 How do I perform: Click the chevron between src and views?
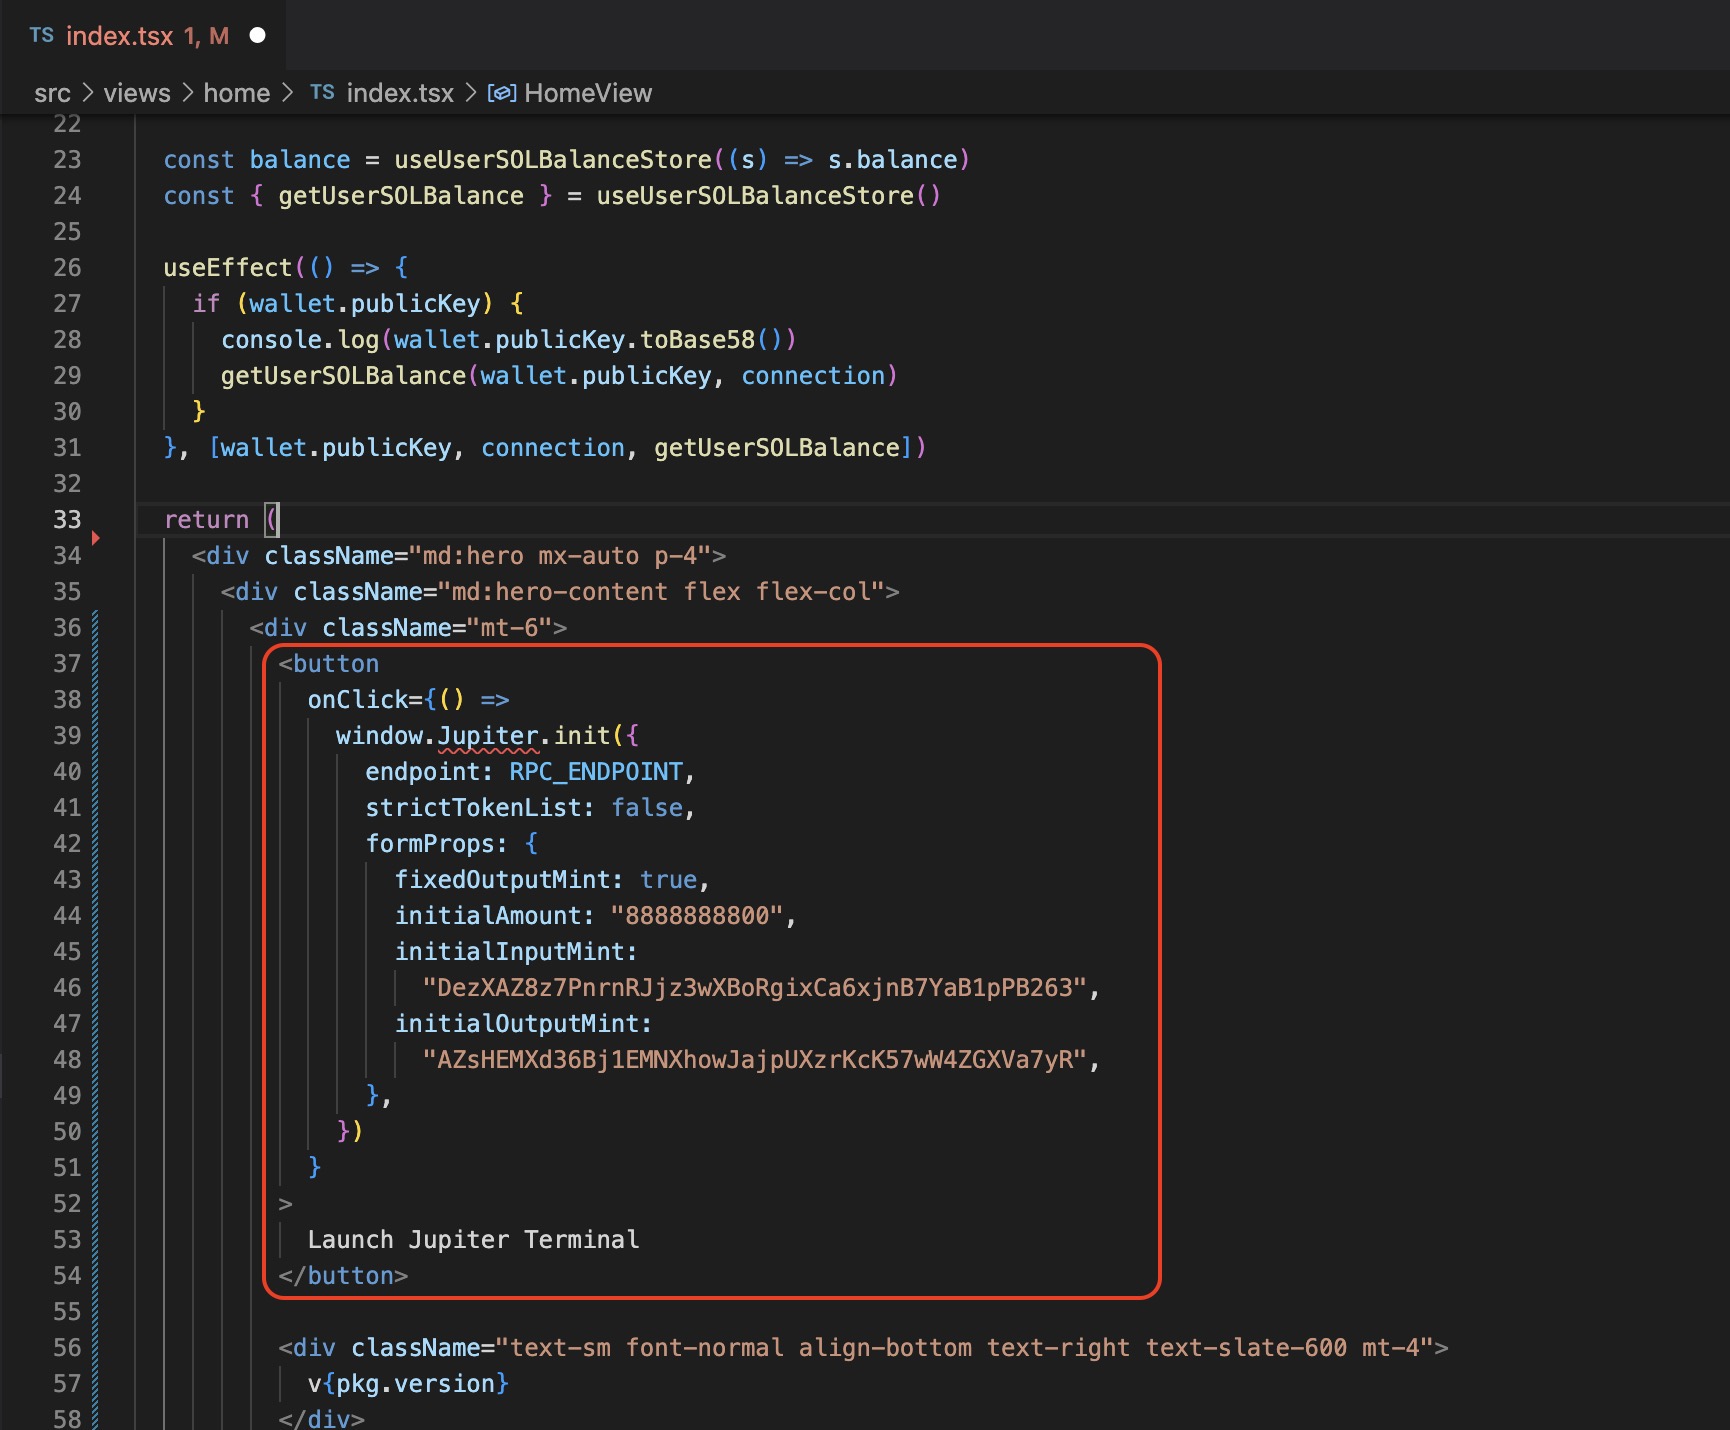coord(87,93)
